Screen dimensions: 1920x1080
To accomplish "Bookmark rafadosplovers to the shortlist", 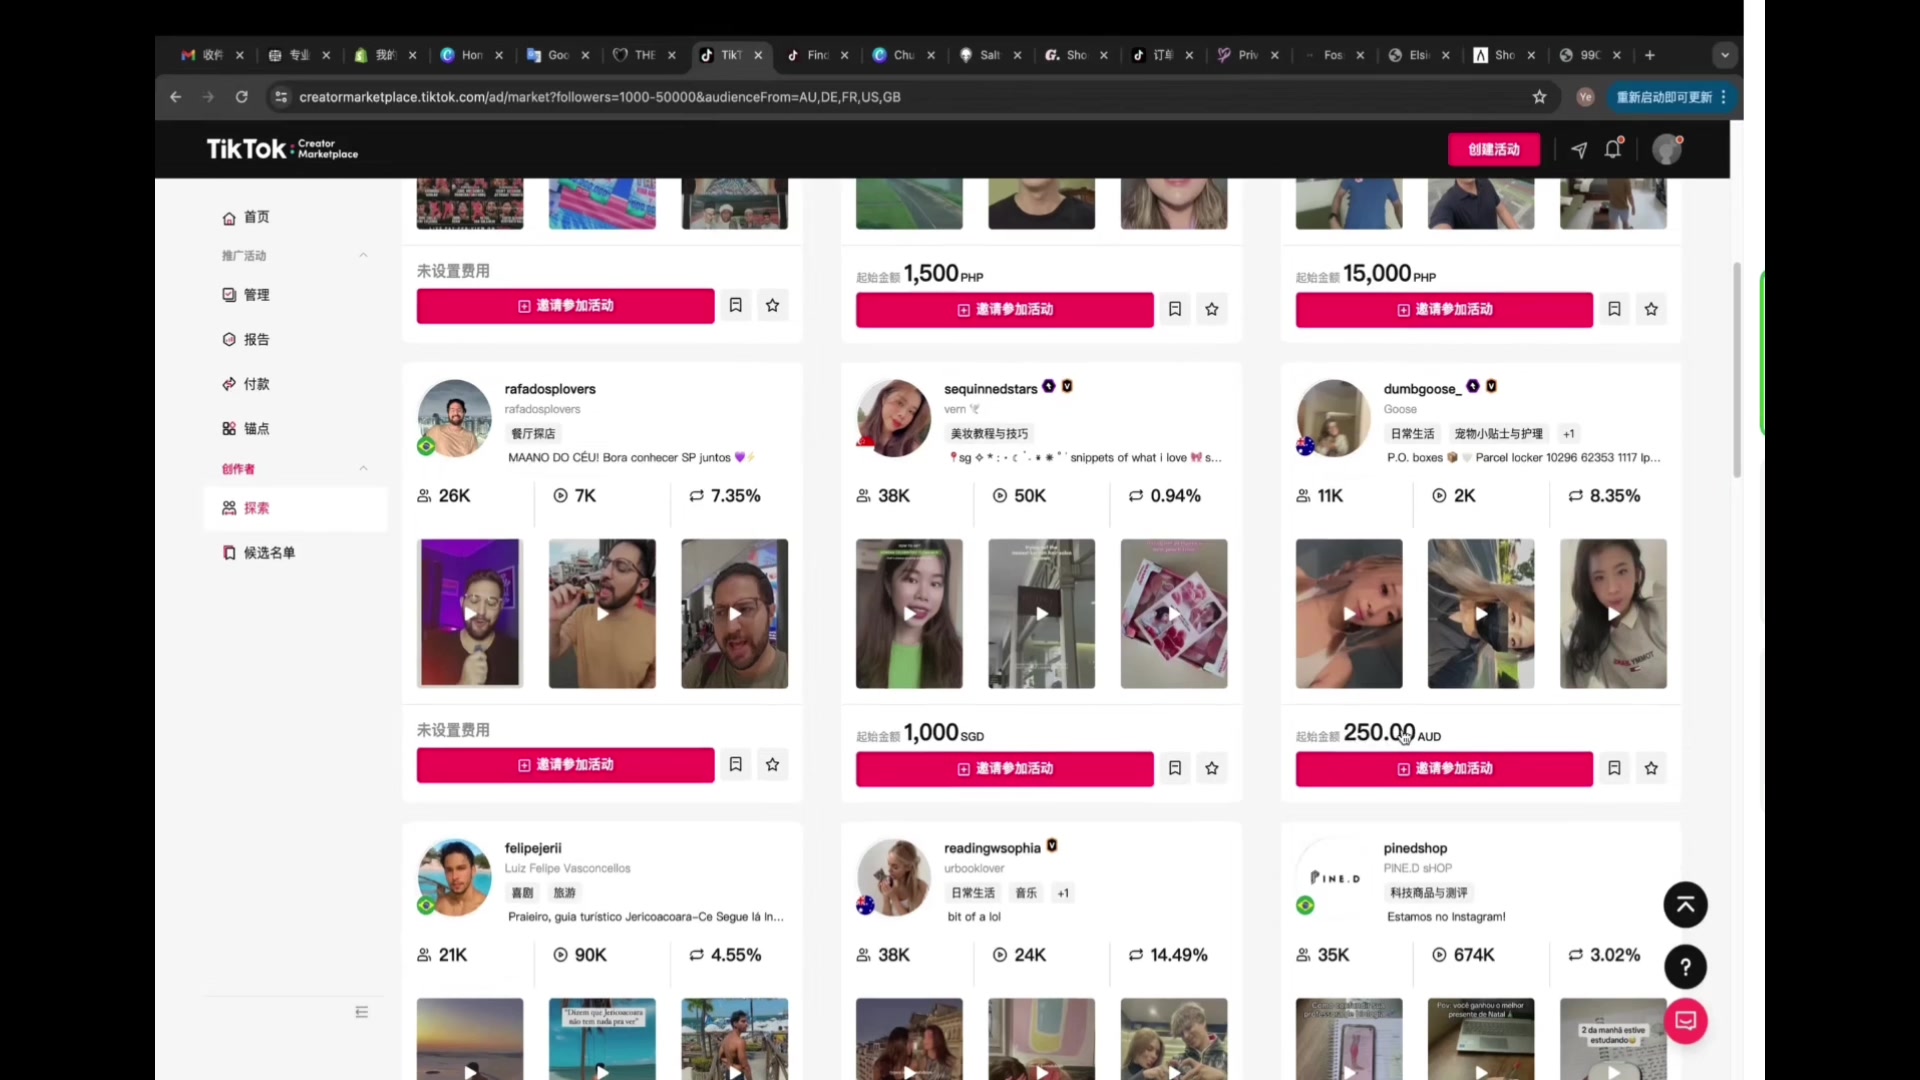I will point(735,764).
